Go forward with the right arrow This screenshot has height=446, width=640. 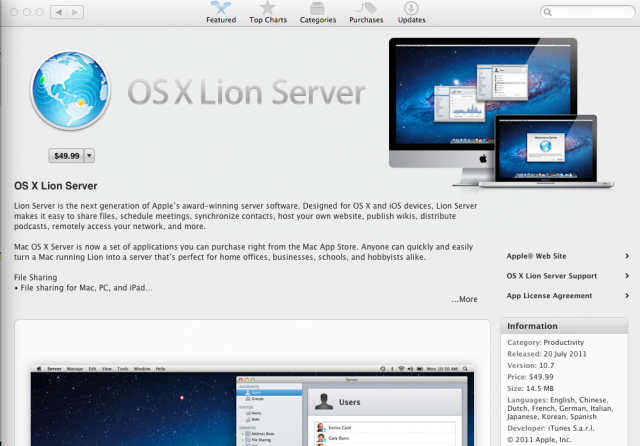pos(75,12)
